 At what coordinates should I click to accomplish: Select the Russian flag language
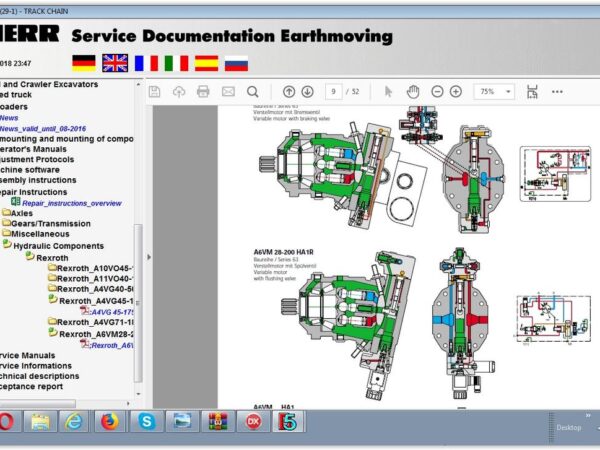[236, 63]
